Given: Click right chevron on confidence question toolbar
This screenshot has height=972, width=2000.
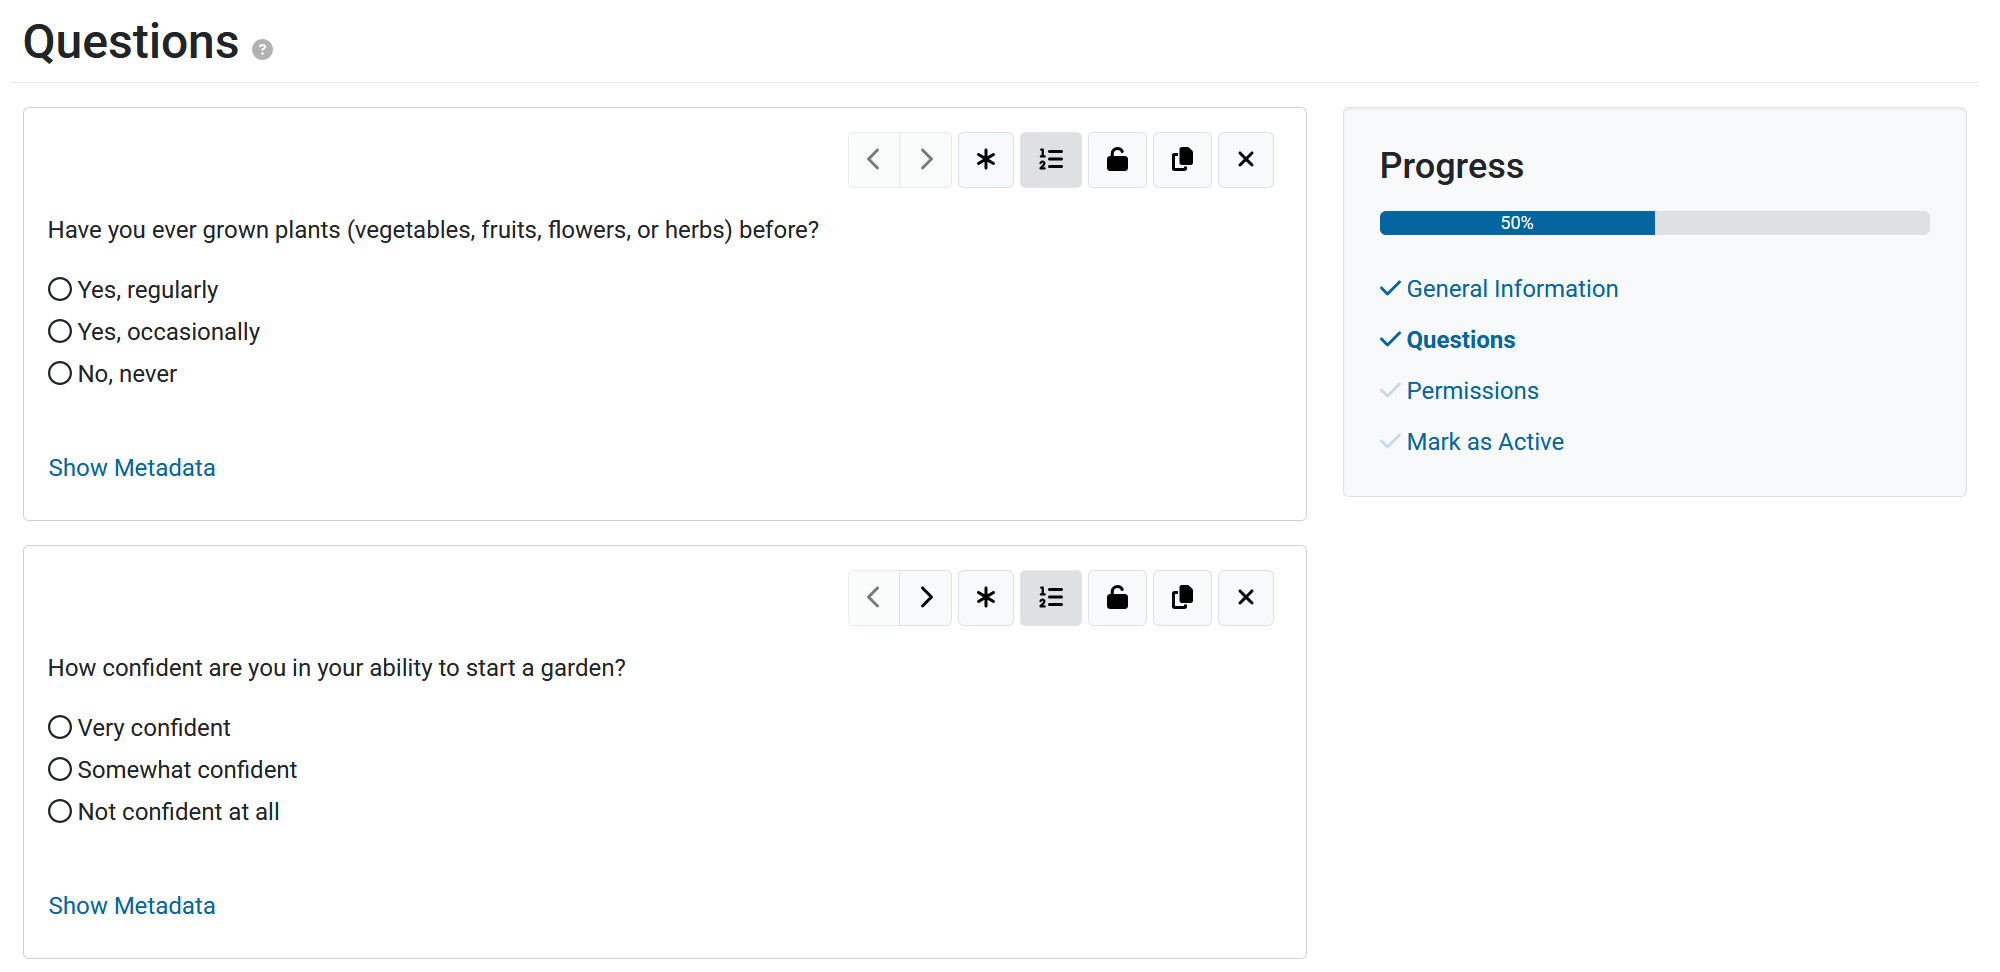Looking at the screenshot, I should (x=926, y=598).
